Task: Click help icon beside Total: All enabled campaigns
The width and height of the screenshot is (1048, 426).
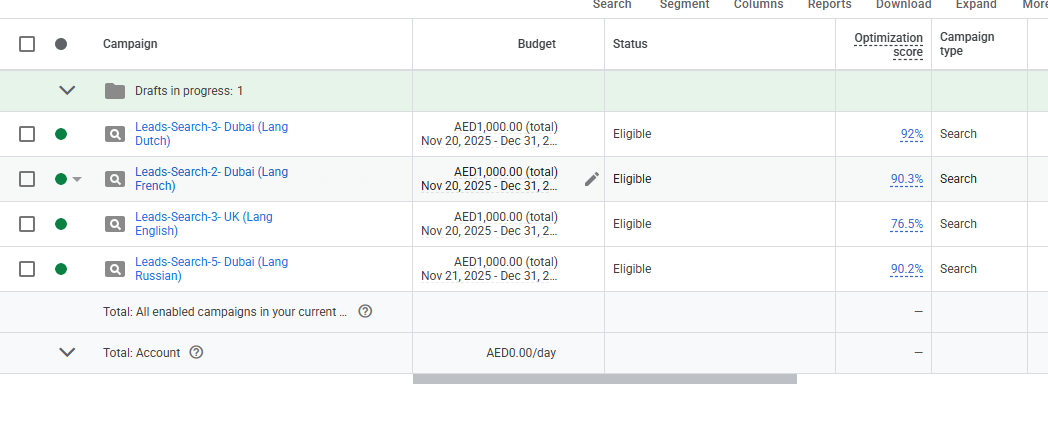Action: click(365, 311)
